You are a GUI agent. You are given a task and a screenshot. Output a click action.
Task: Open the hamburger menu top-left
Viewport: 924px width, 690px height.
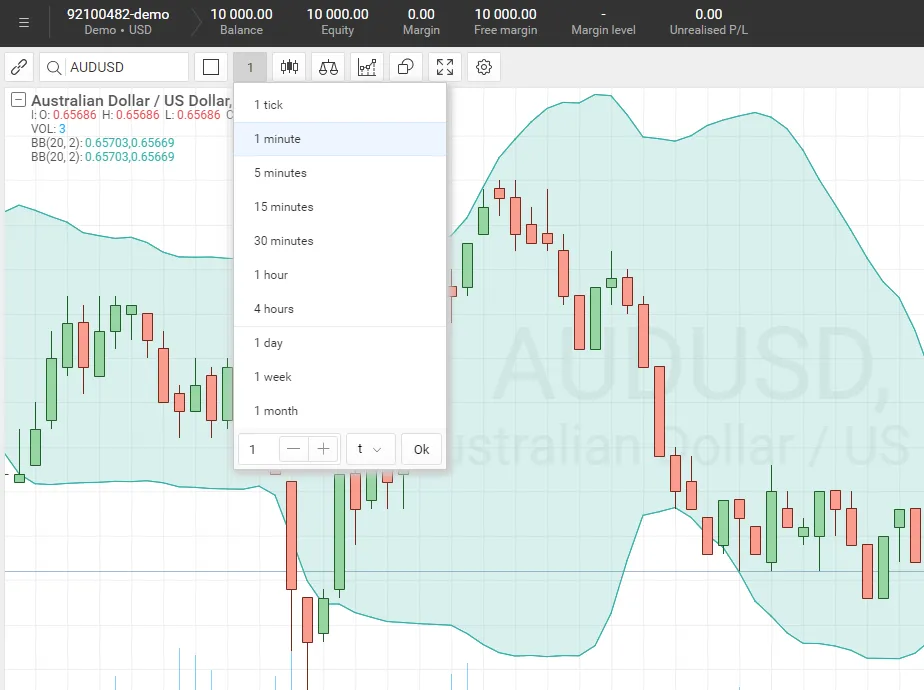[x=24, y=23]
